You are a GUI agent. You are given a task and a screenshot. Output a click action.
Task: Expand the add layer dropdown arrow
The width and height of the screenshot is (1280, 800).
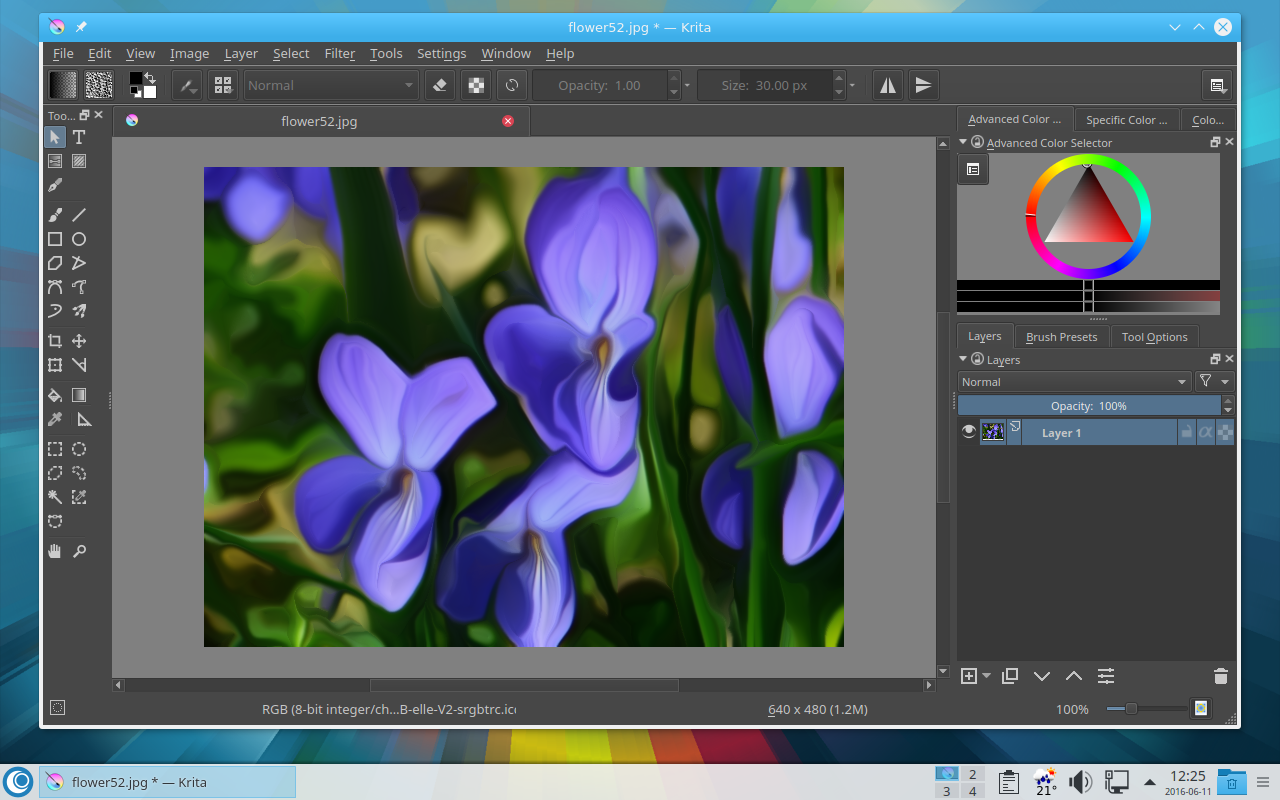pyautogui.click(x=987, y=676)
